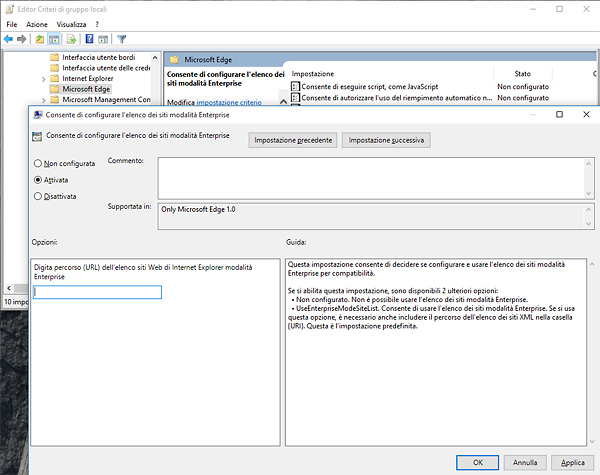Go back with the blue left arrow

coord(8,39)
